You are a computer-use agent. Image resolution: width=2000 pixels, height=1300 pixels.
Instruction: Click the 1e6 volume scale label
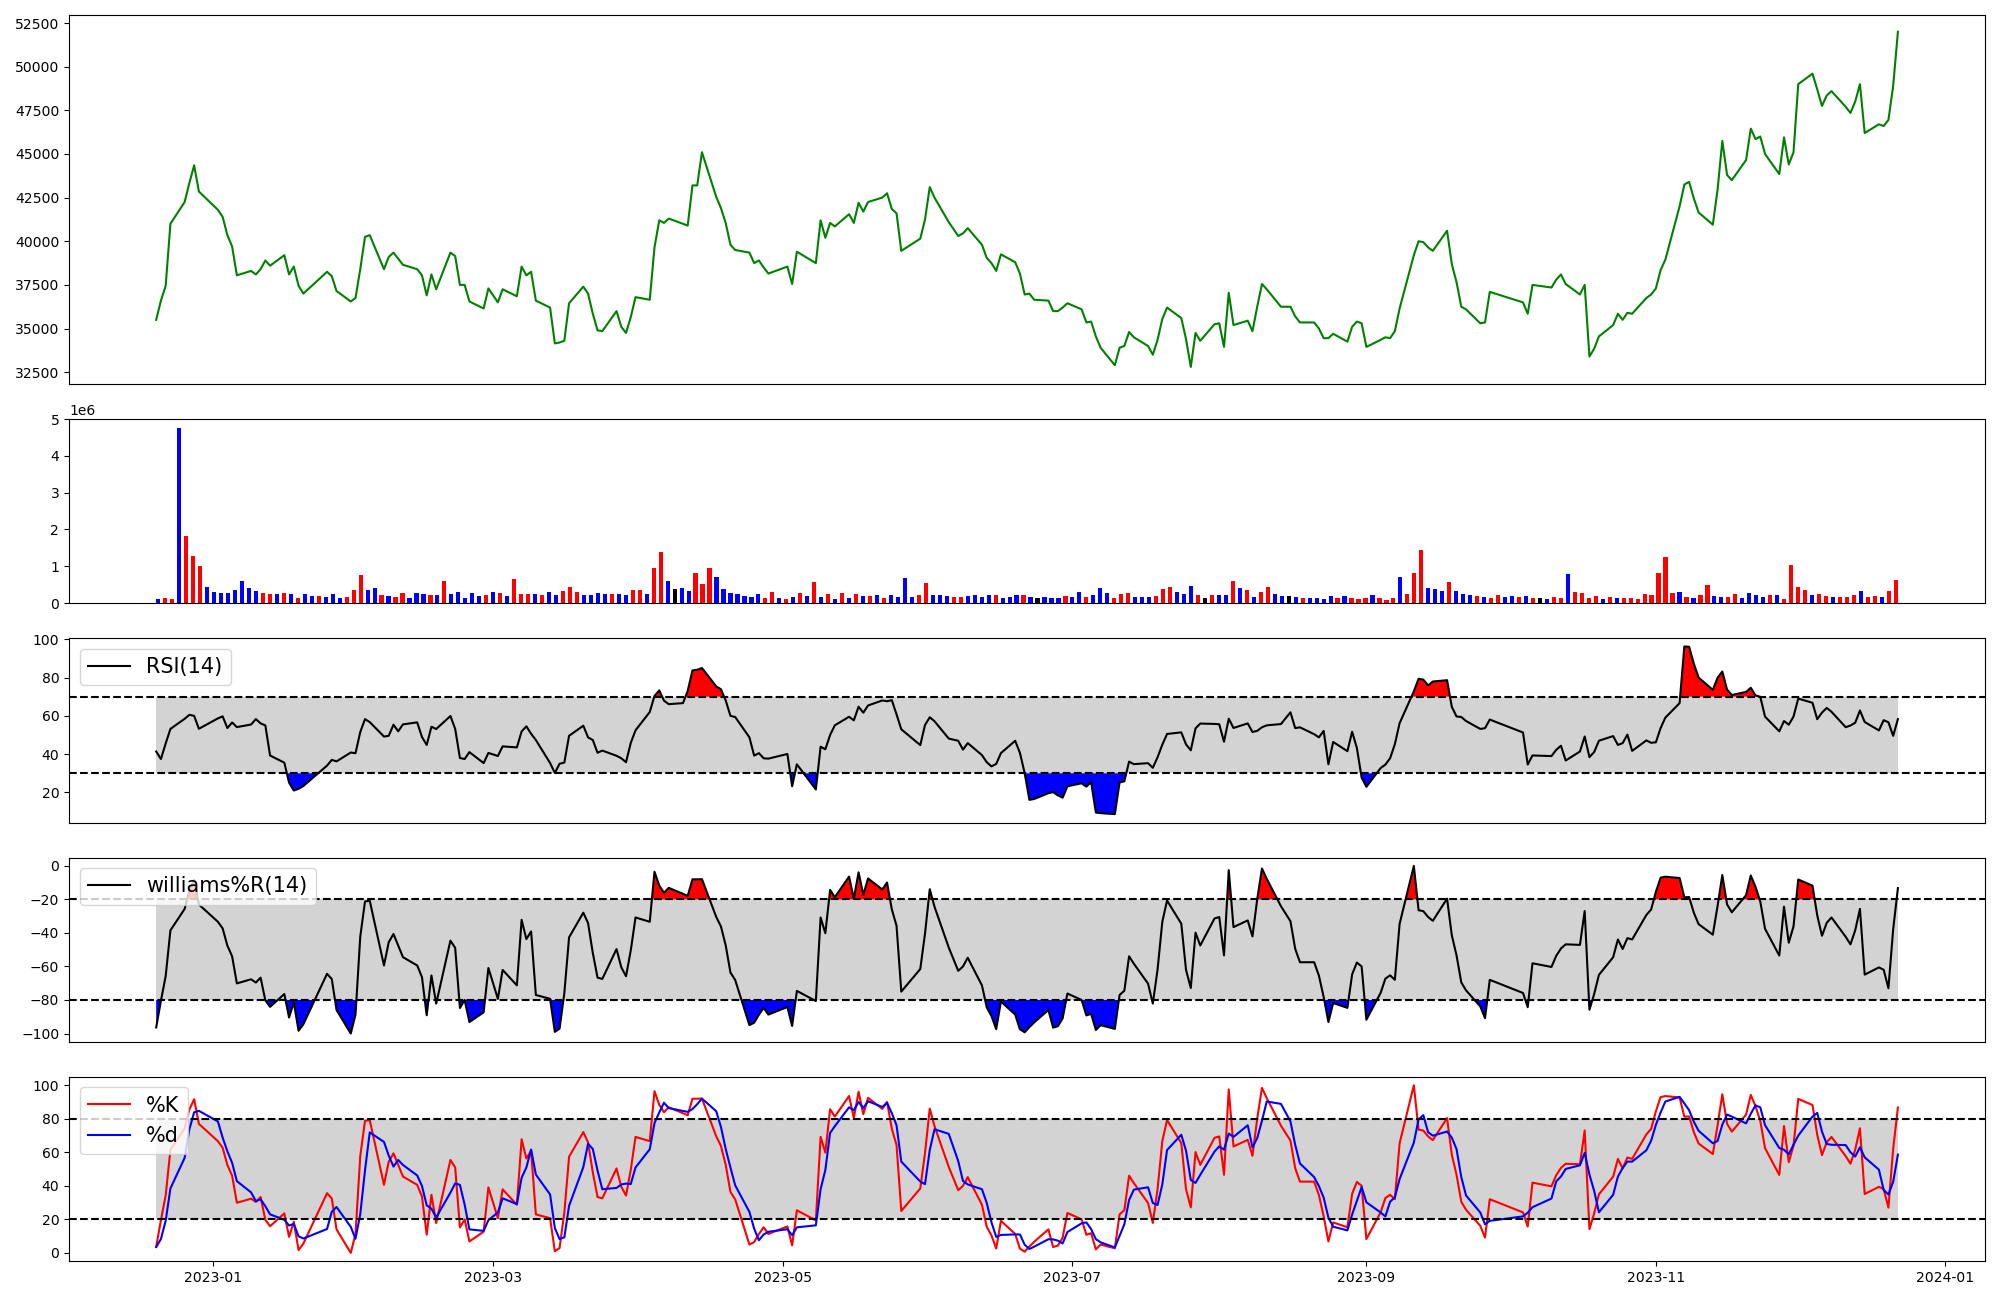click(x=82, y=410)
